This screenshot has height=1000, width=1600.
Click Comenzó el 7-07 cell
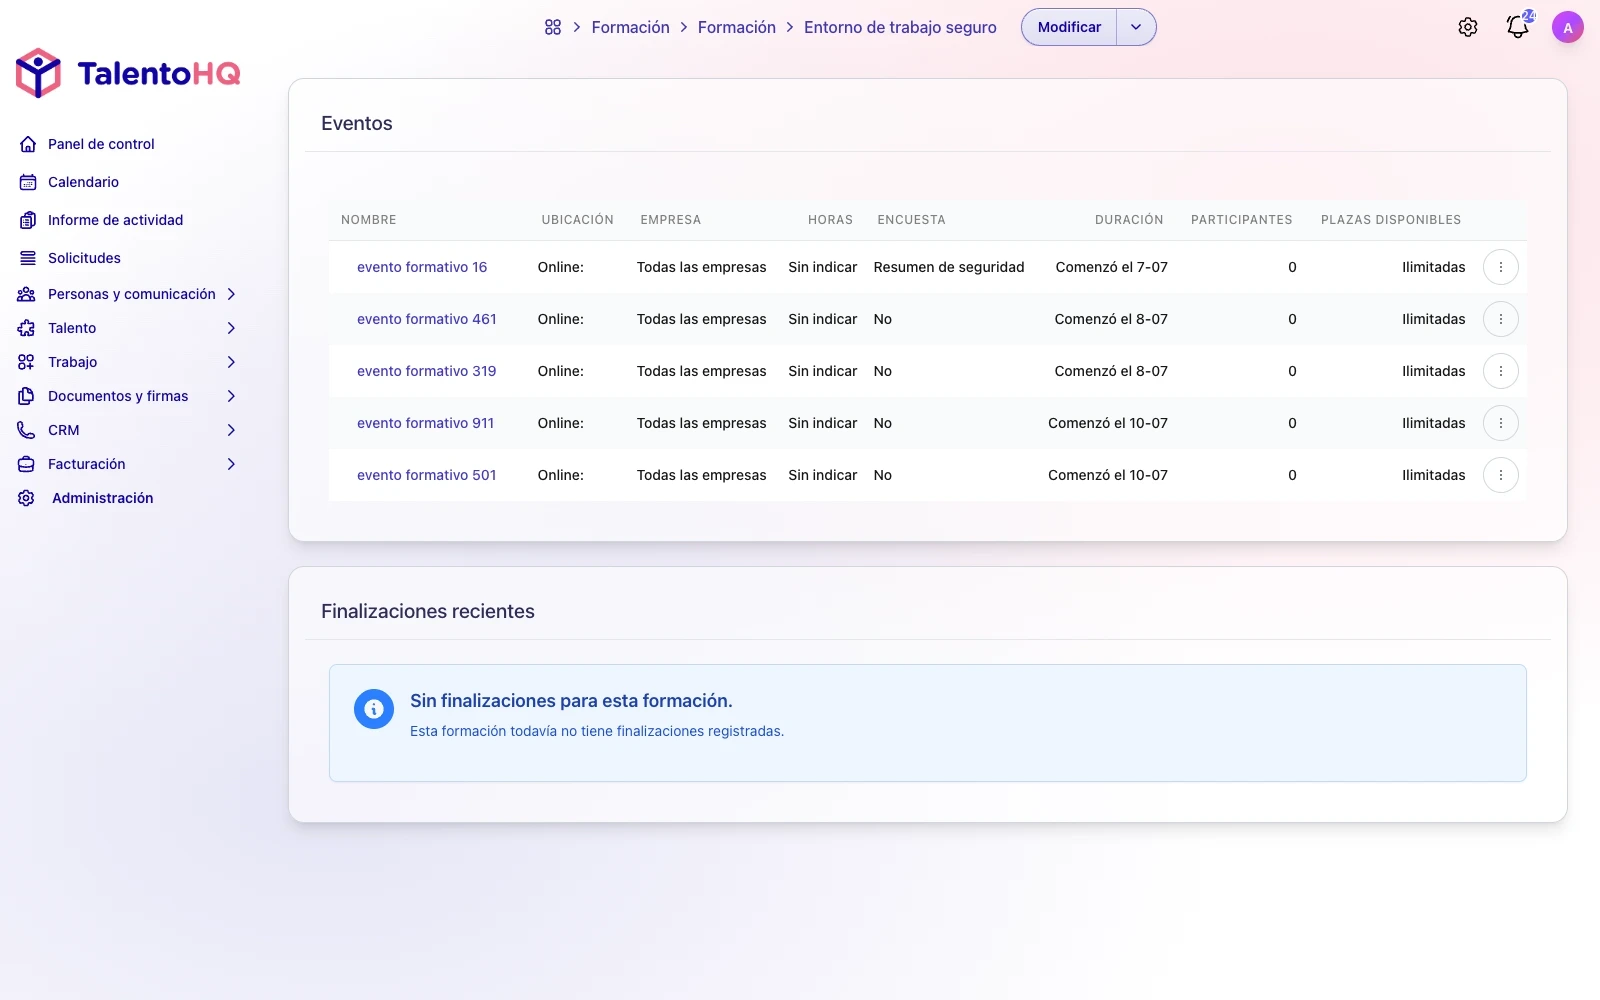click(1112, 267)
